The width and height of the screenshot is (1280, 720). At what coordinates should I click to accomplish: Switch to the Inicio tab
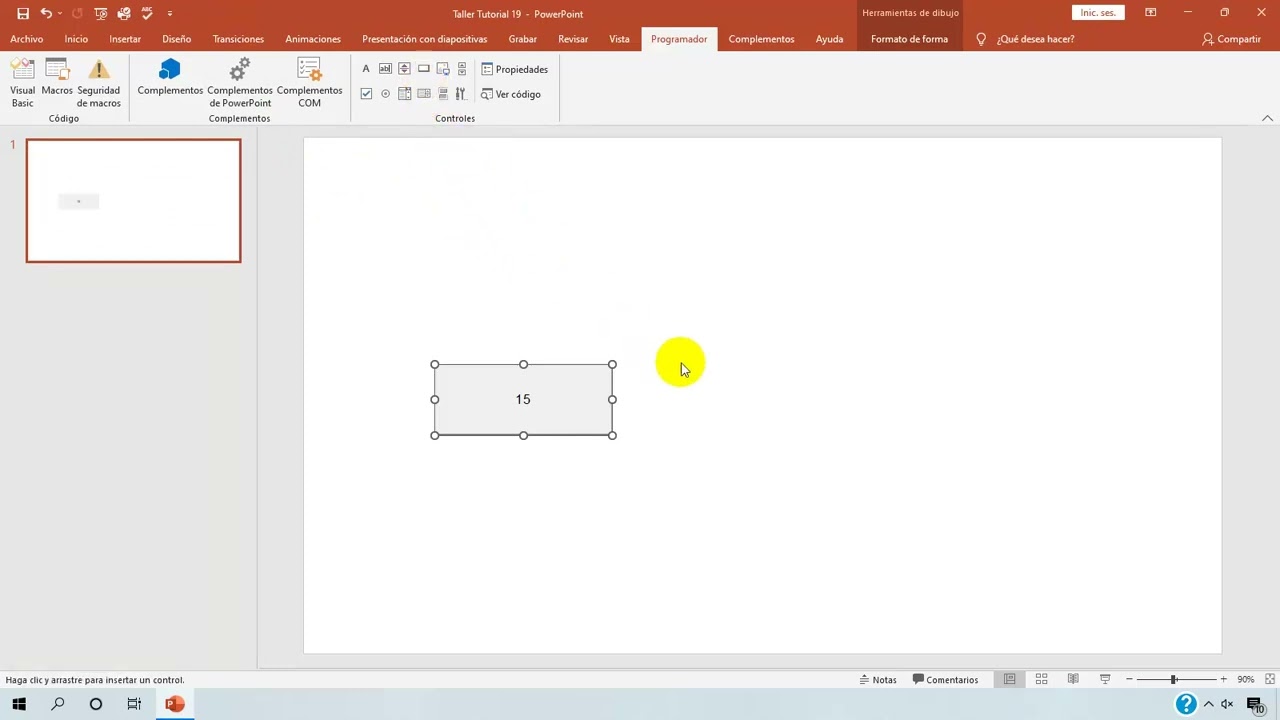point(76,39)
